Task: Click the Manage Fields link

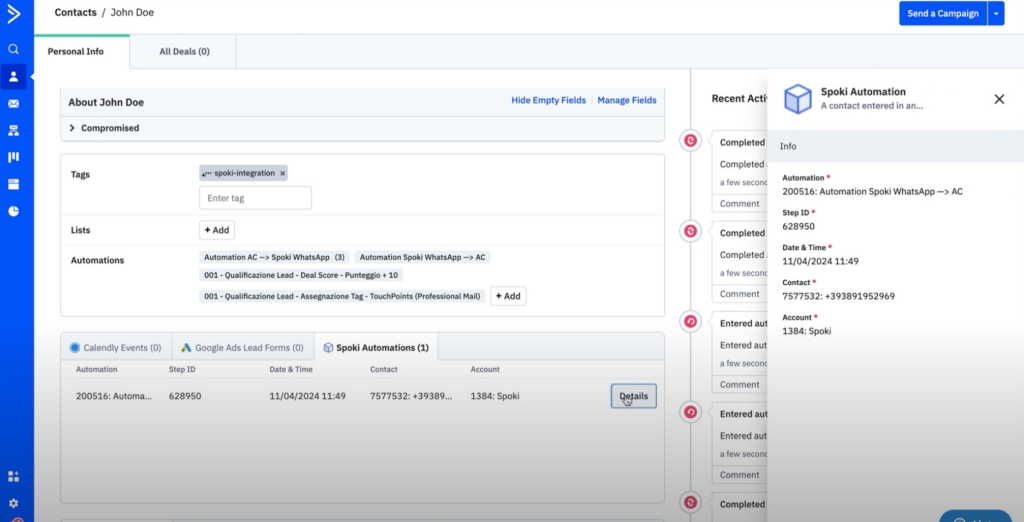Action: (627, 101)
